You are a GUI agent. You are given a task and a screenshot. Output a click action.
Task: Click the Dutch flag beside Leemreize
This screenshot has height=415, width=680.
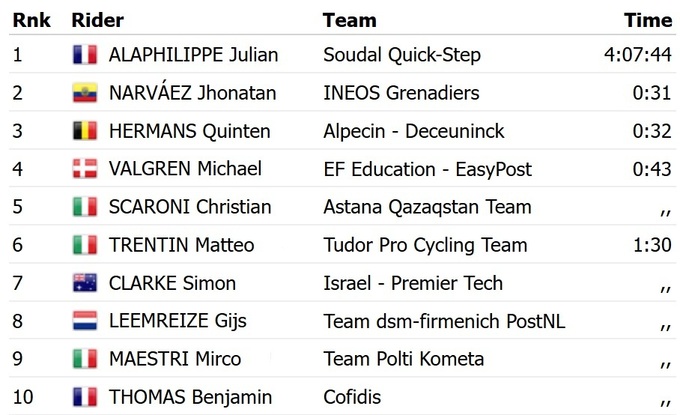pyautogui.click(x=85, y=321)
